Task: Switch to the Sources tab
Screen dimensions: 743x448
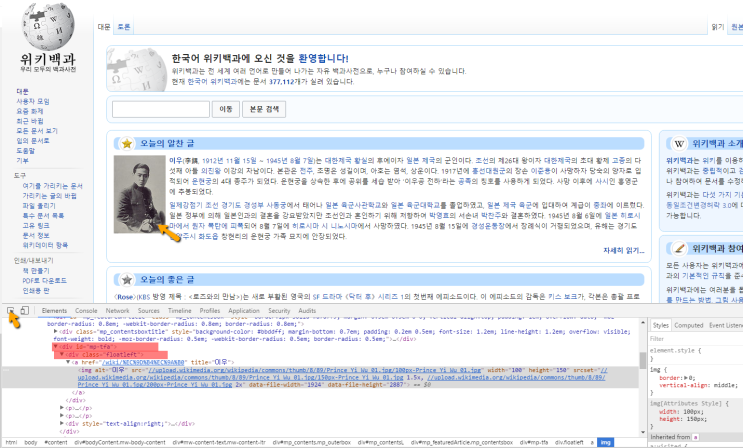Action: (x=148, y=311)
